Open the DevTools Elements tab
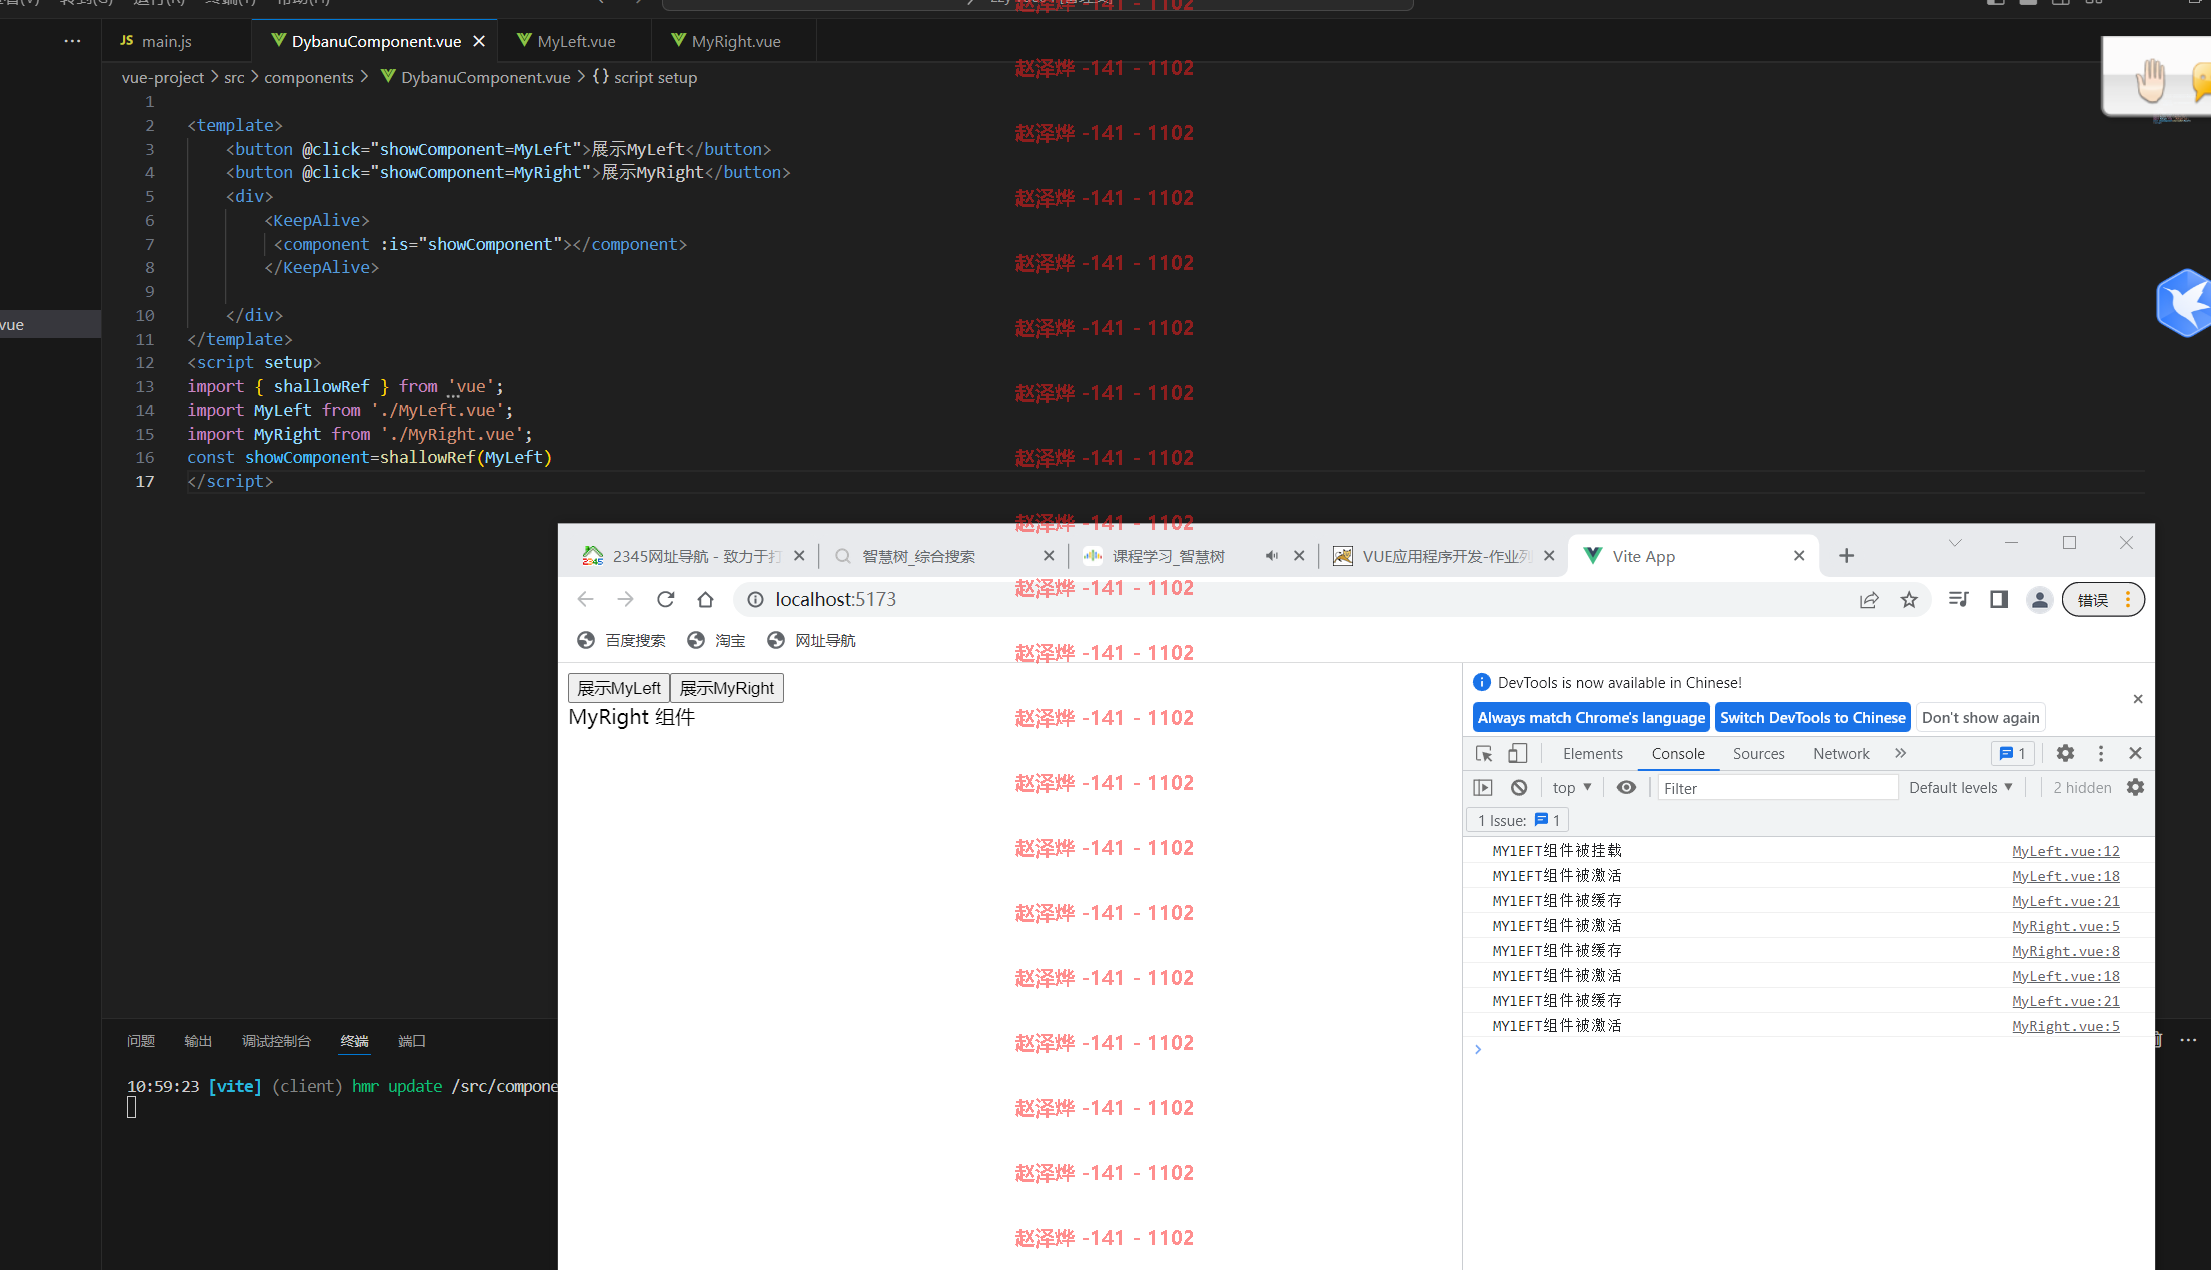 point(1593,753)
